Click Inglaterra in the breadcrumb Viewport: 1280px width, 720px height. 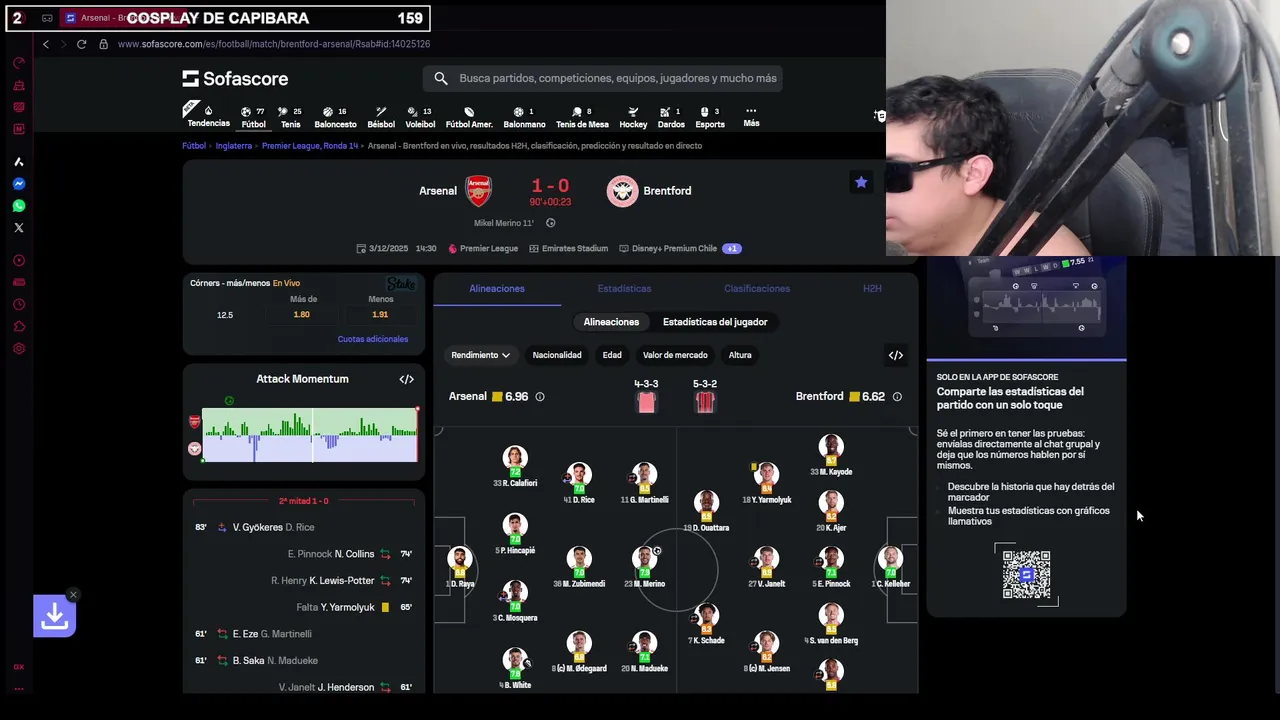click(233, 146)
